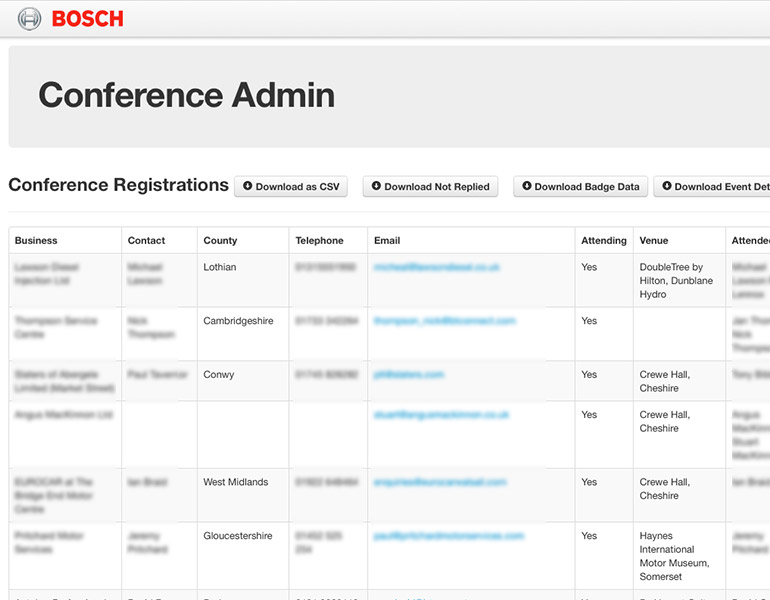Open the email link in the West Midlands row
Viewport: 770px width, 600px height.
point(440,482)
